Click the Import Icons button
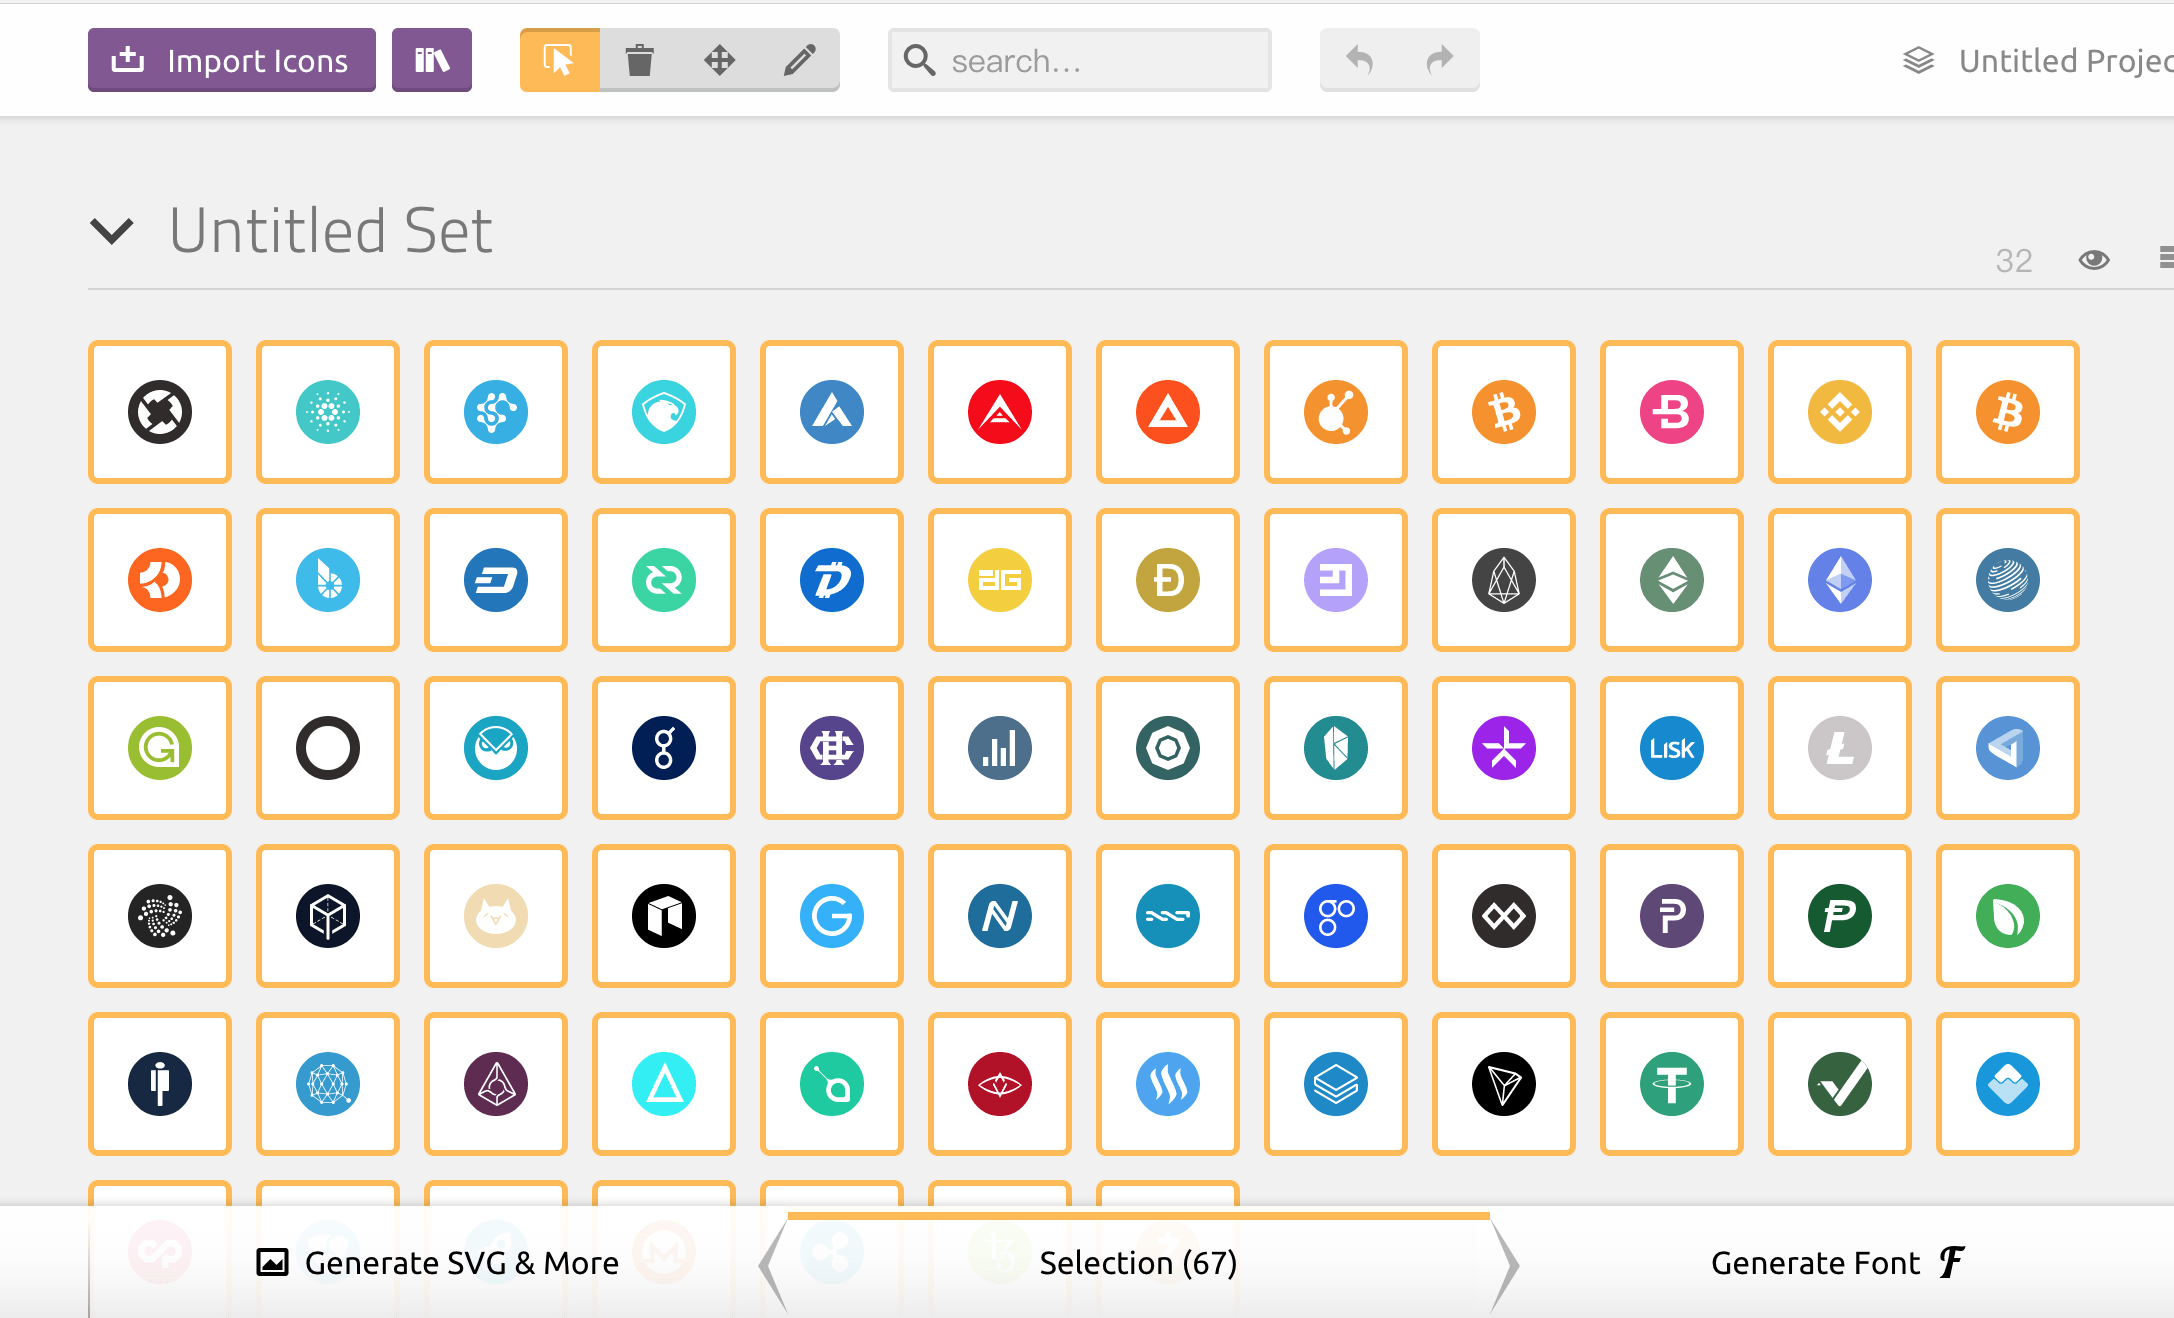Screen dimensions: 2174x1318 [232, 60]
